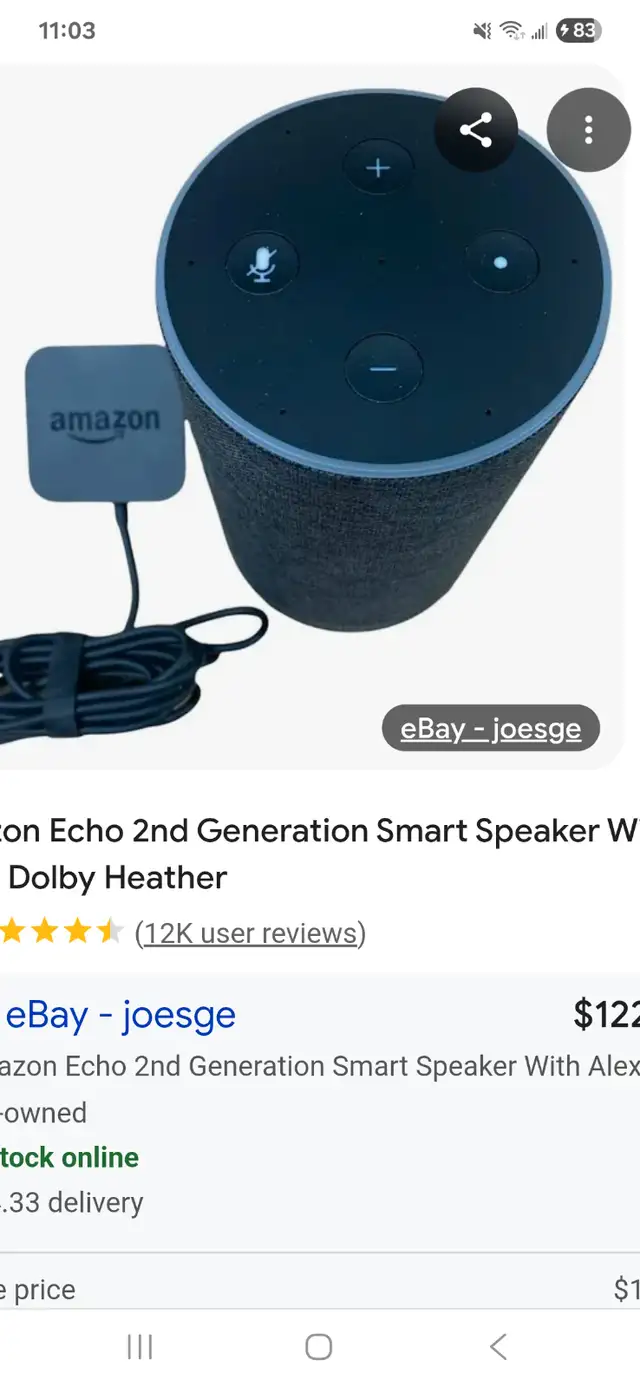
Task: Tap the Wi-Fi status icon
Action: coord(513,31)
